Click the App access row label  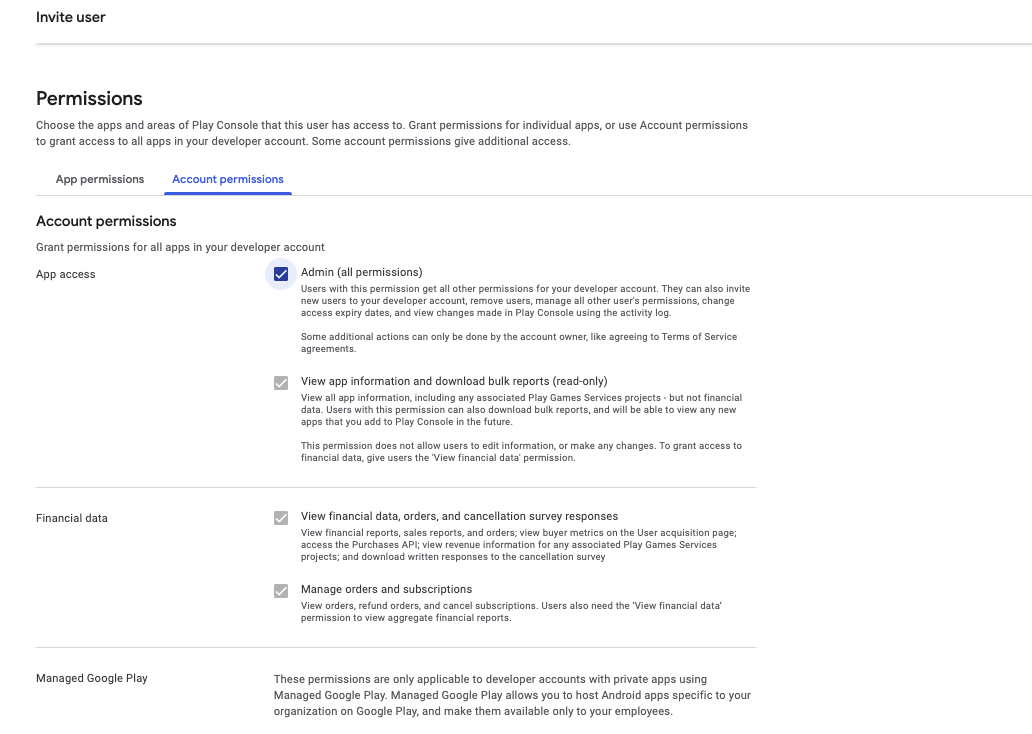pos(65,274)
